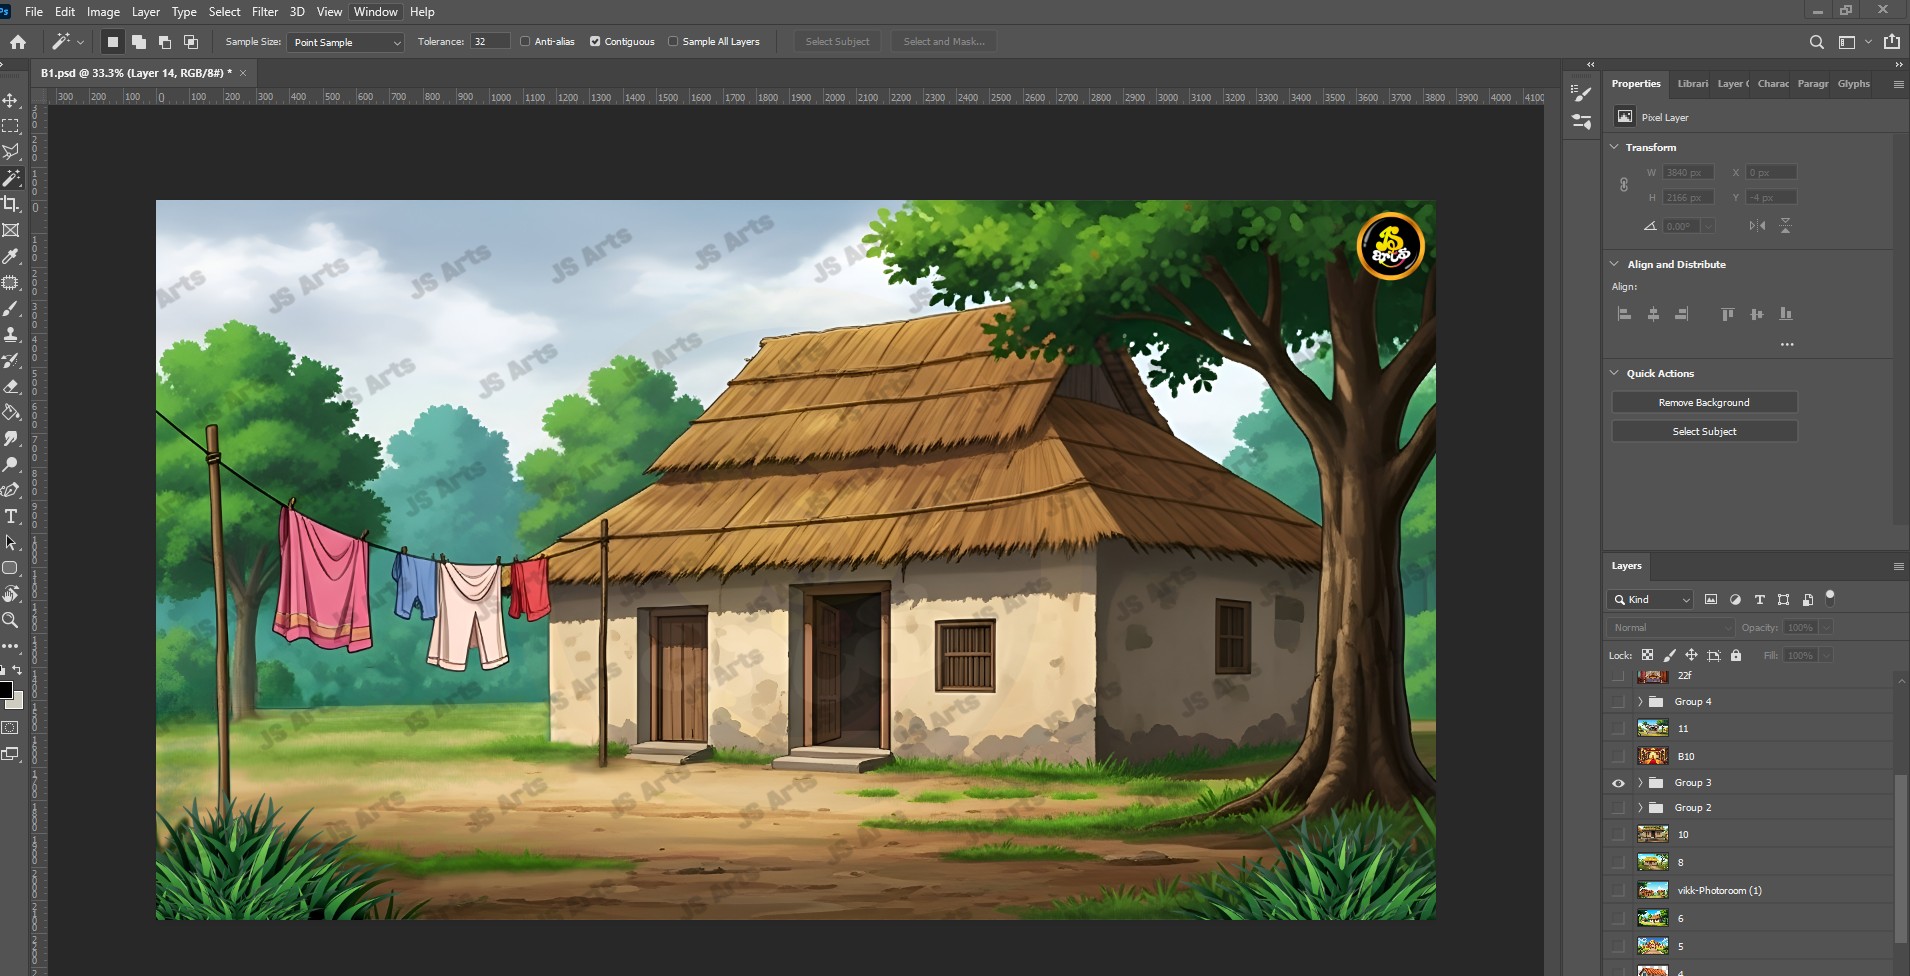This screenshot has width=1910, height=976.
Task: Click the Remove Background button
Action: coord(1704,402)
